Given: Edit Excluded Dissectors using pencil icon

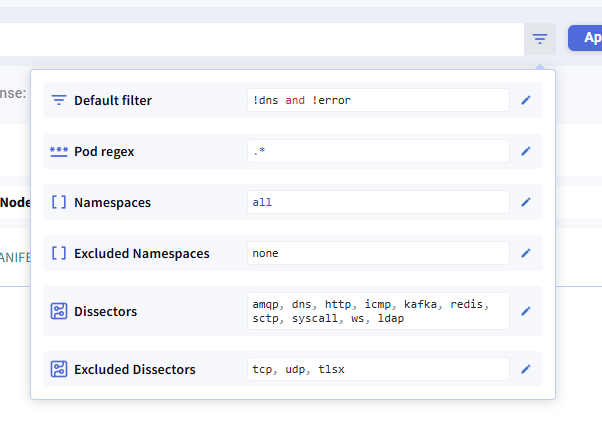Looking at the screenshot, I should 526,369.
